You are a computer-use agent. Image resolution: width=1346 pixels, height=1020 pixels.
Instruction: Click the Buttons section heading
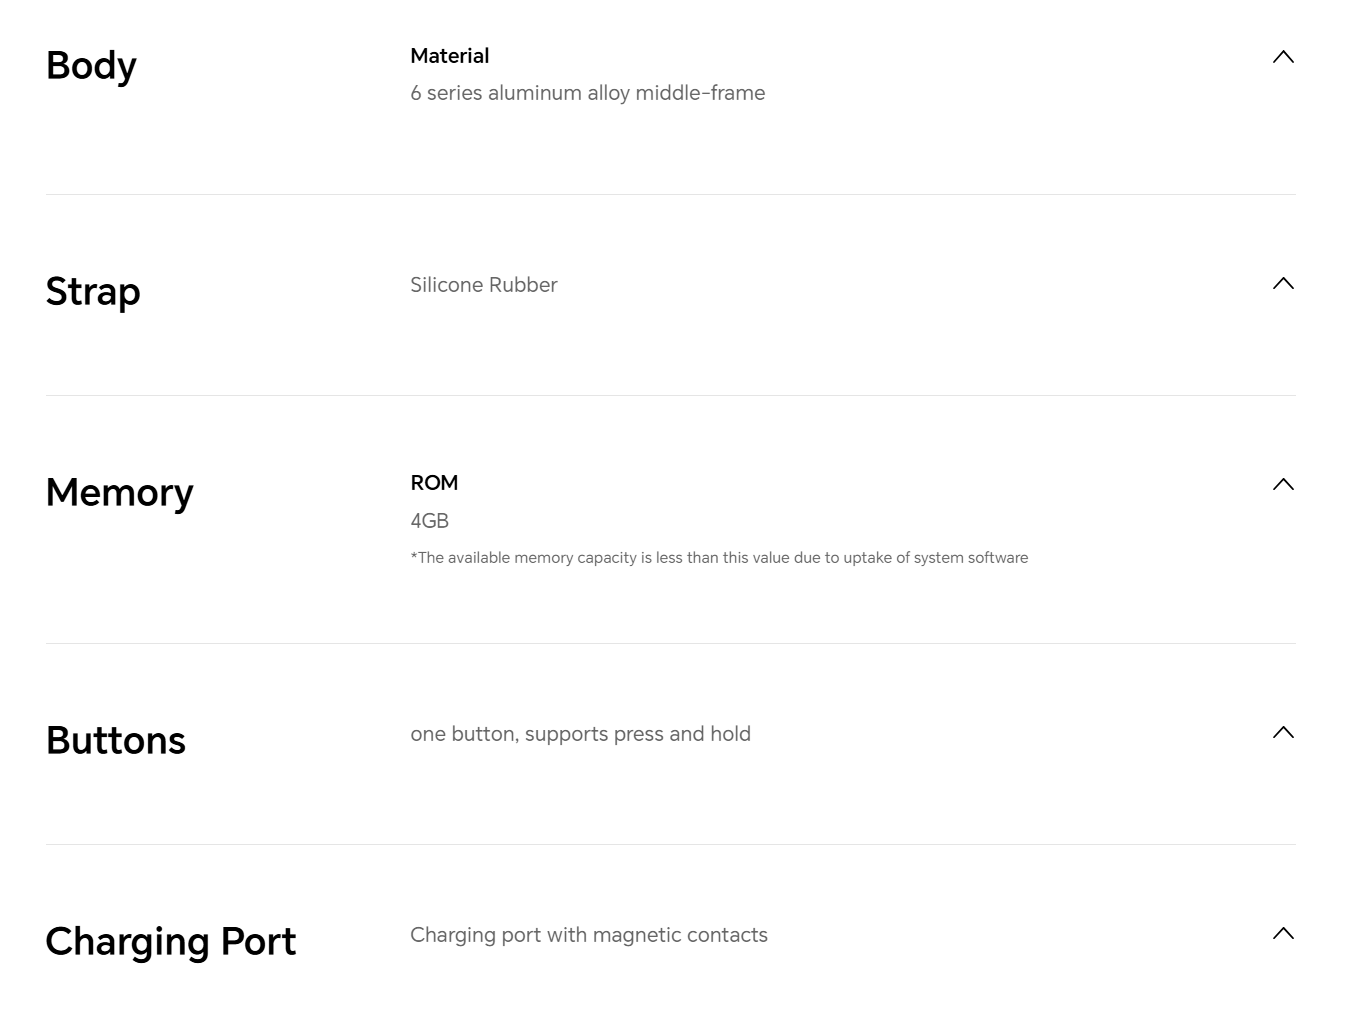pyautogui.click(x=116, y=741)
